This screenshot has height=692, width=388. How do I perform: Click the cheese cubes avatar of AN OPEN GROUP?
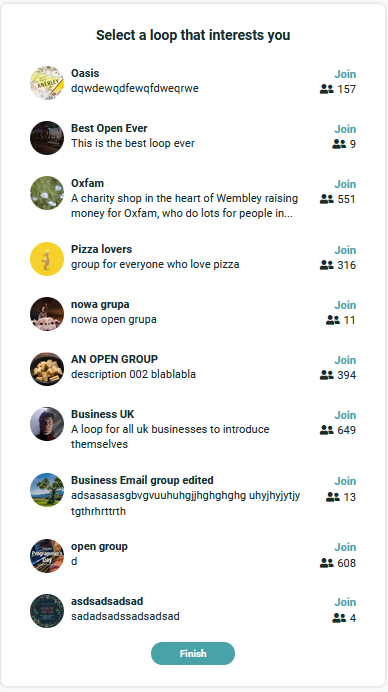[47, 369]
